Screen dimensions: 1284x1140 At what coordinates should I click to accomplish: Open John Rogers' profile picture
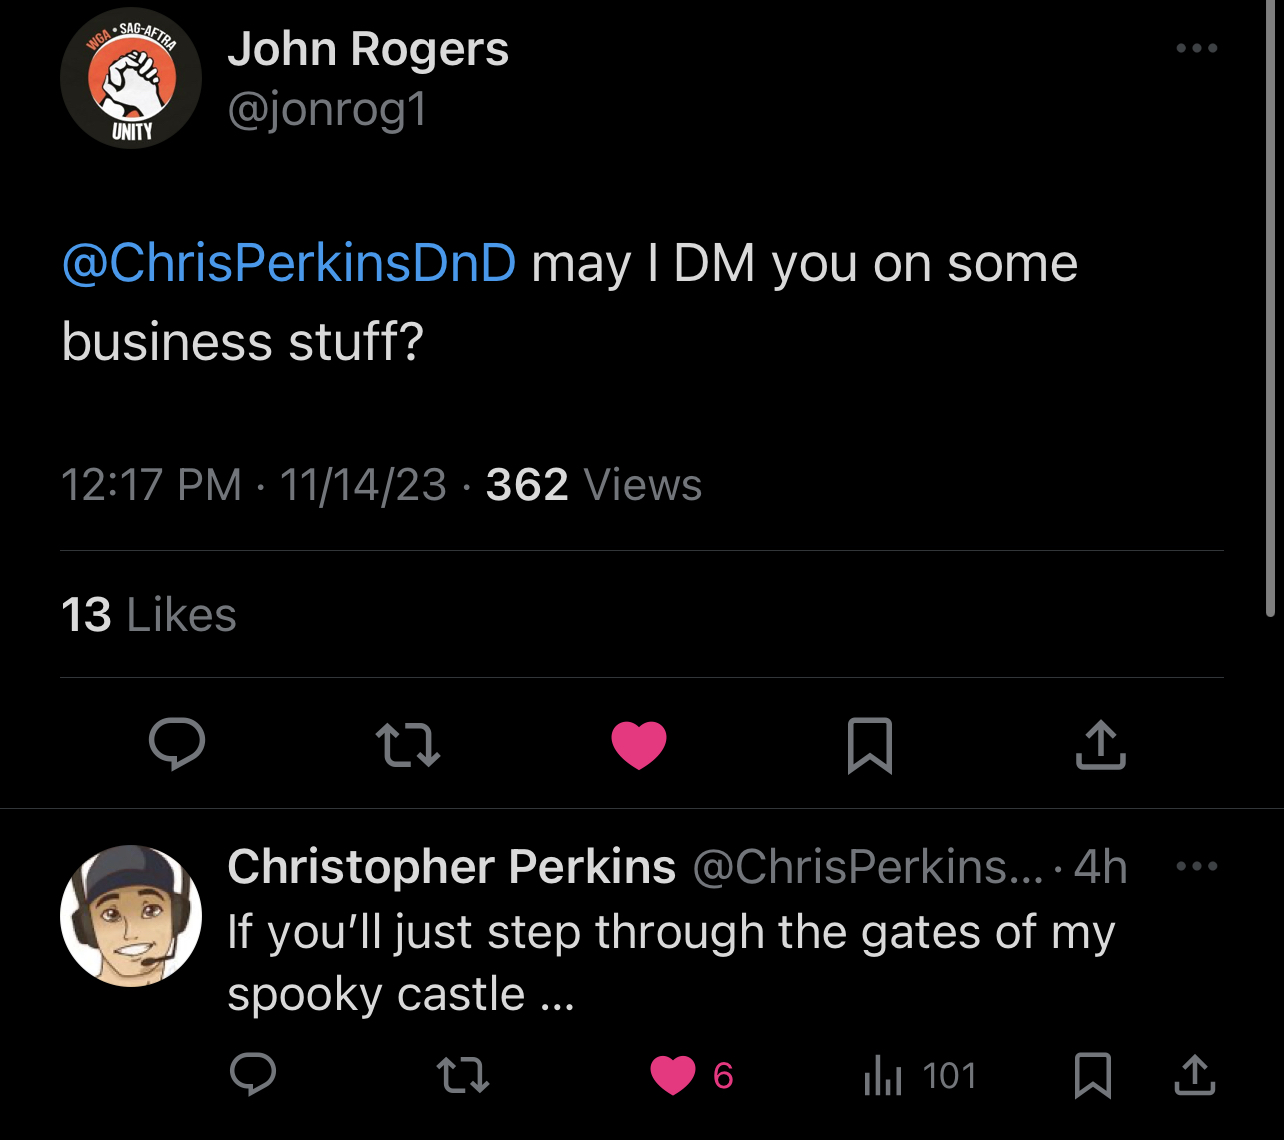pos(131,78)
